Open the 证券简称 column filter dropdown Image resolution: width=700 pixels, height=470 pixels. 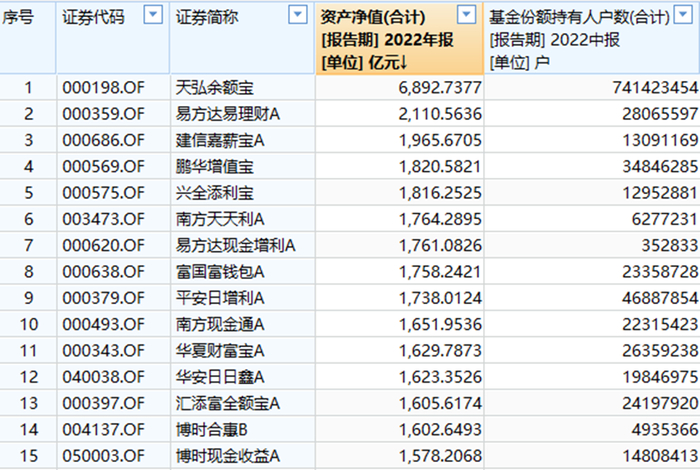298,15
